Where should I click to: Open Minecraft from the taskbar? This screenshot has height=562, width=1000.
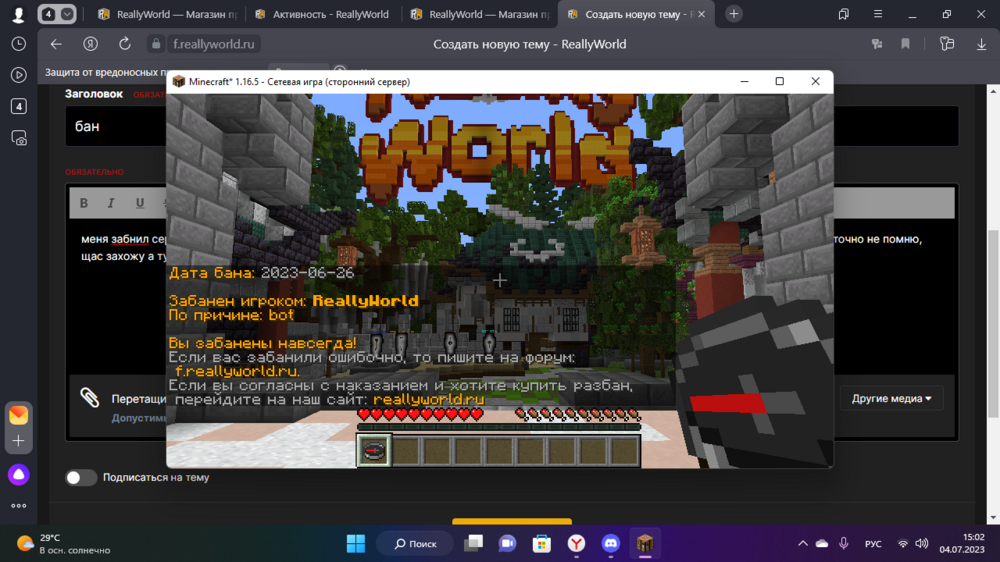(645, 544)
